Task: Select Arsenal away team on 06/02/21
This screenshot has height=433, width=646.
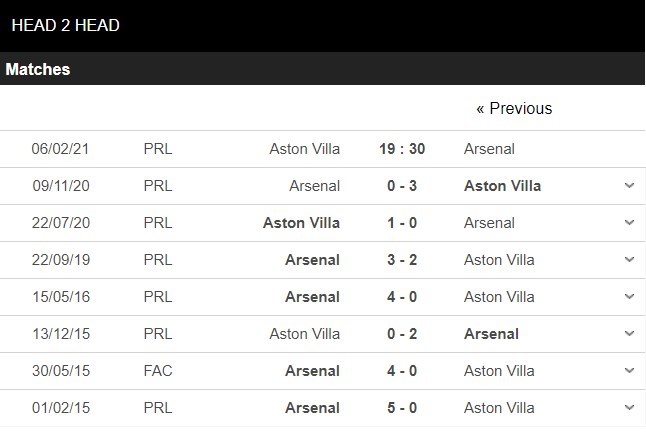Action: click(489, 149)
